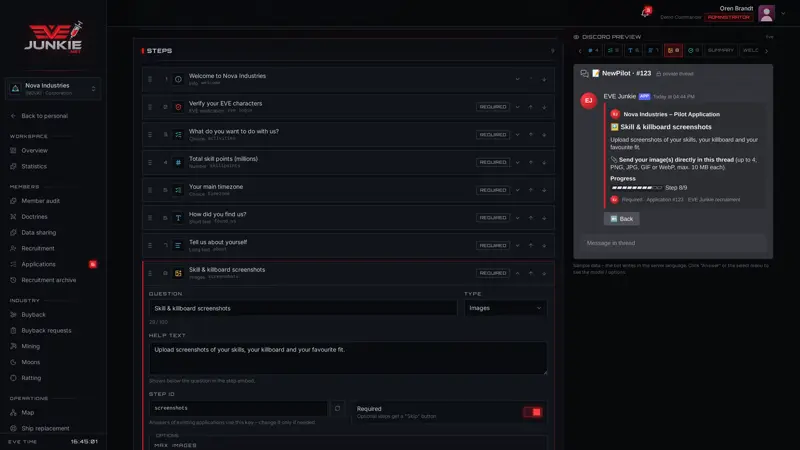Click the thread icon beside NewPilot #123
800x450 pixels.
(584, 73)
